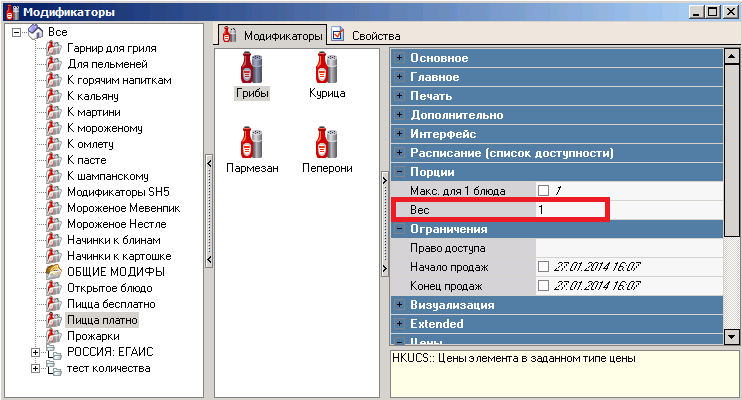The image size is (742, 400).
Task: Enable the Начало продаж checkbox
Action: (543, 266)
